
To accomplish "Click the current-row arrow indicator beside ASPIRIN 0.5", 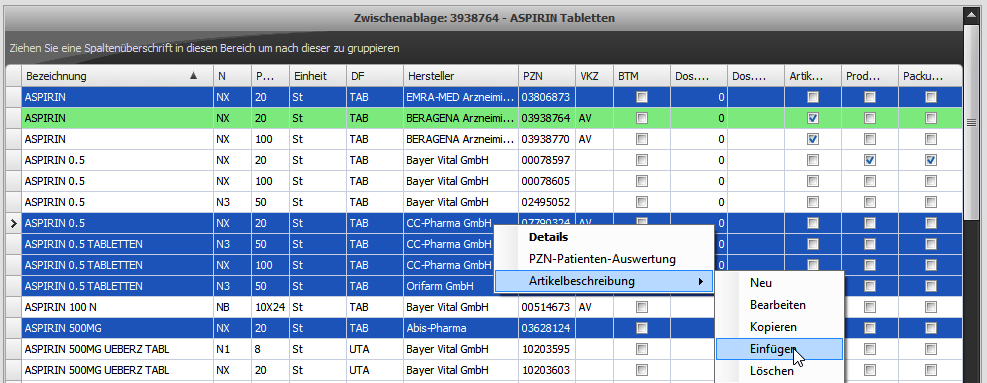I will coord(14,223).
